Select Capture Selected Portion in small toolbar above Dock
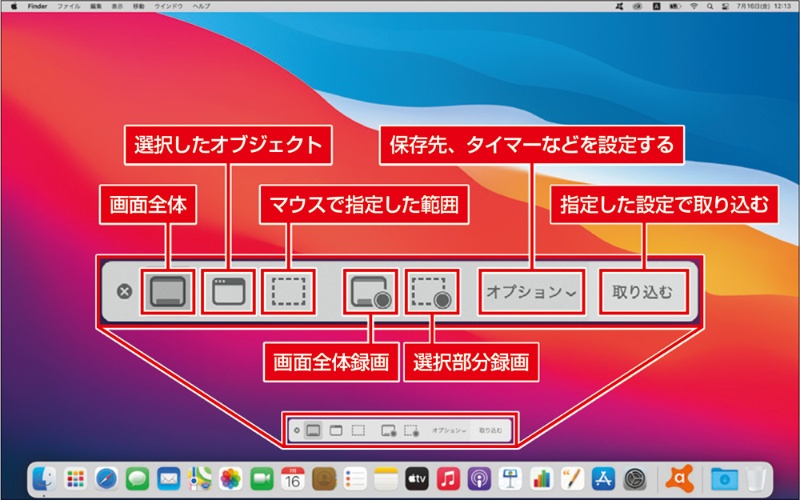The width and height of the screenshot is (800, 500). (358, 431)
